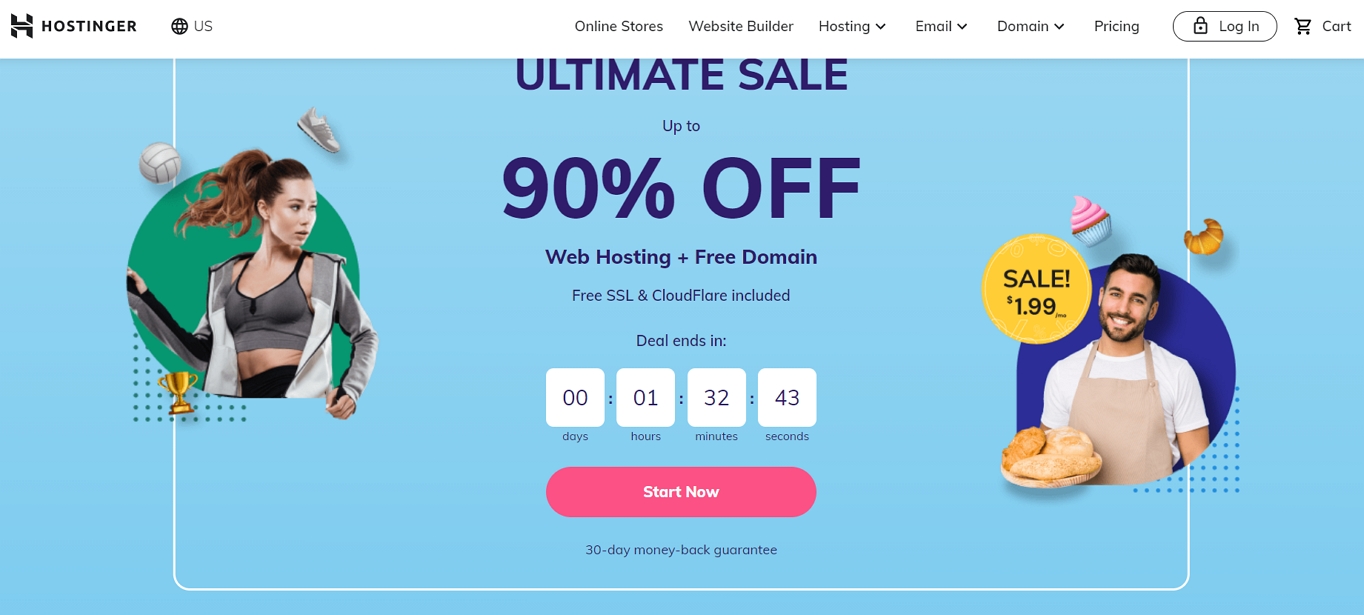This screenshot has width=1364, height=615.
Task: Click the Hostinger logo icon
Action: (22, 26)
